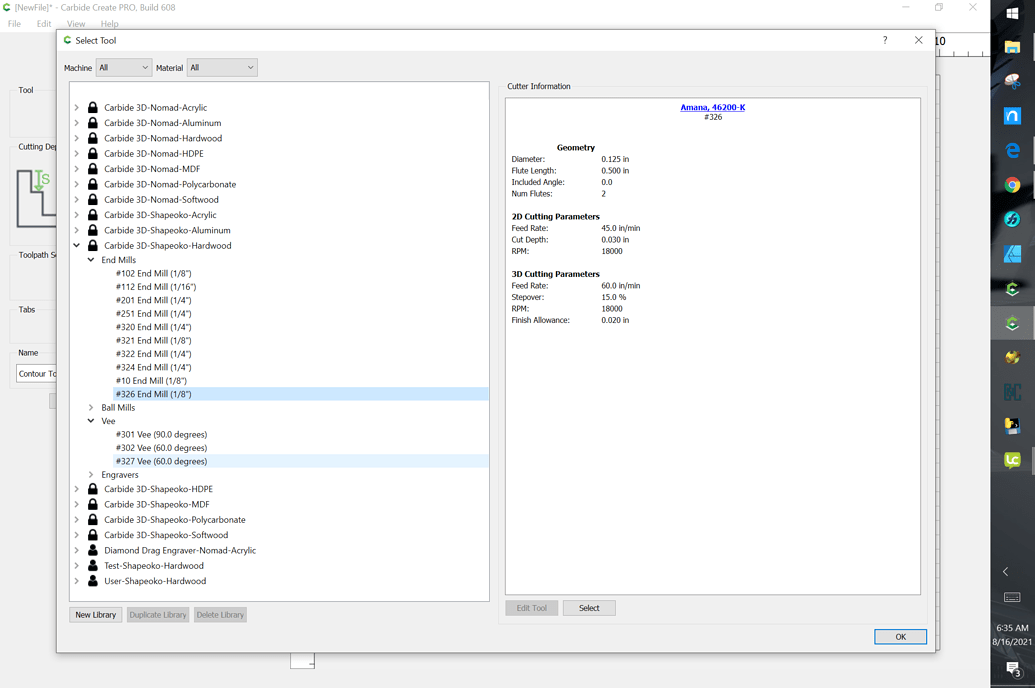This screenshot has height=688, width=1035.
Task: Click the user icon beside Test-Shapeoko-Hardwood
Action: [93, 566]
